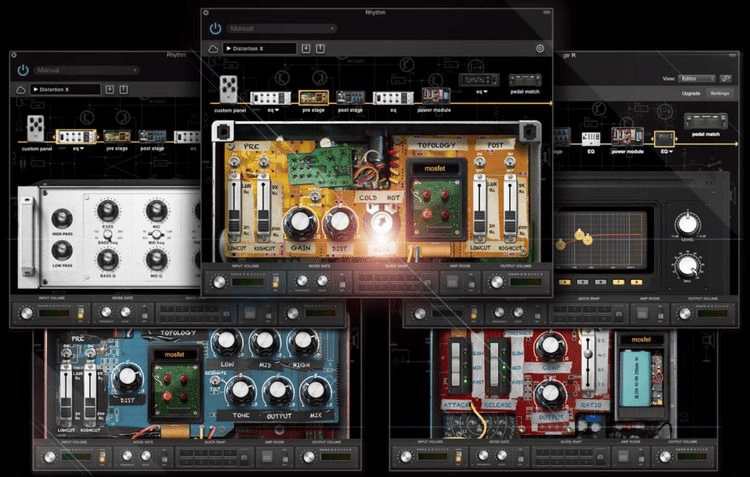Open the mosfet topology module in the orange pedal
The height and width of the screenshot is (477, 750).
click(436, 200)
